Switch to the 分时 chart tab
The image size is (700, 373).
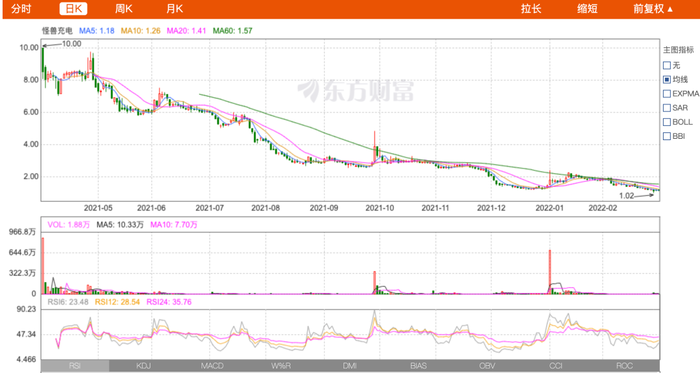click(x=21, y=9)
